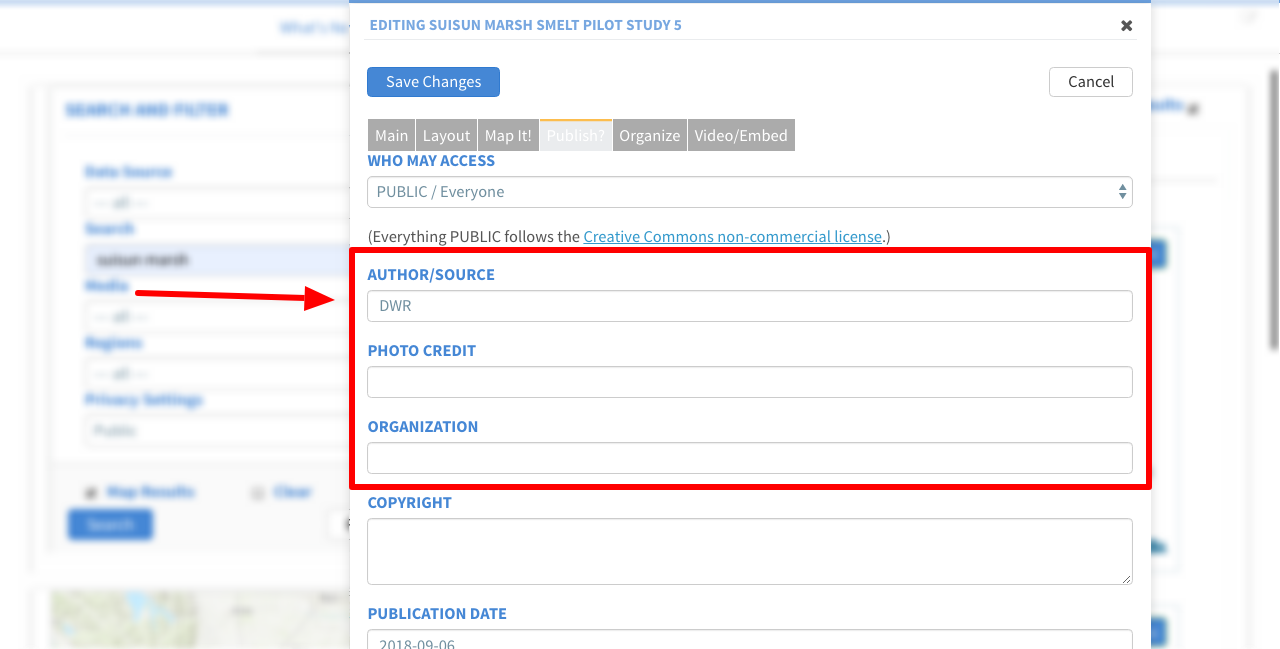Close the editing dialog with the X icon

tap(1126, 26)
